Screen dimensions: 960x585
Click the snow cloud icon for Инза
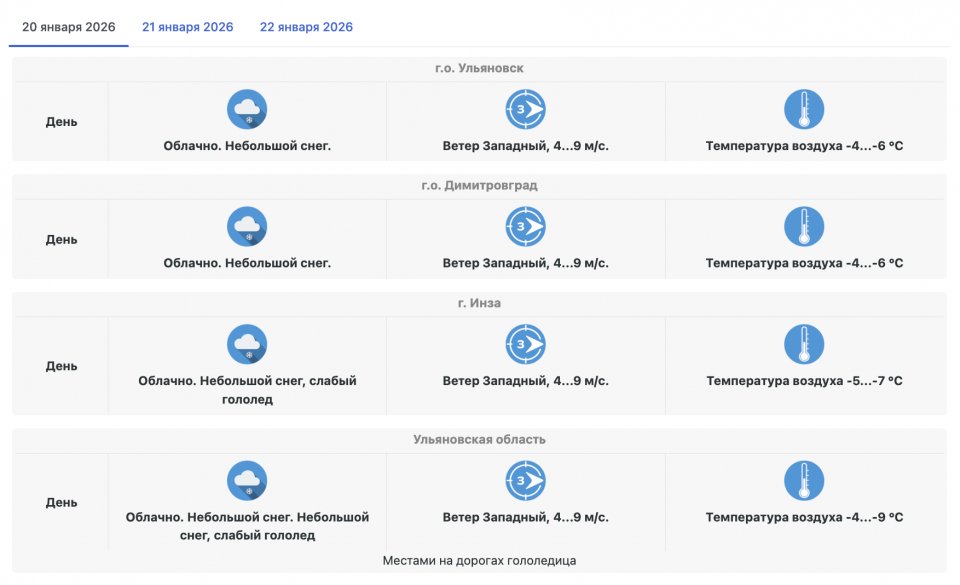point(247,344)
